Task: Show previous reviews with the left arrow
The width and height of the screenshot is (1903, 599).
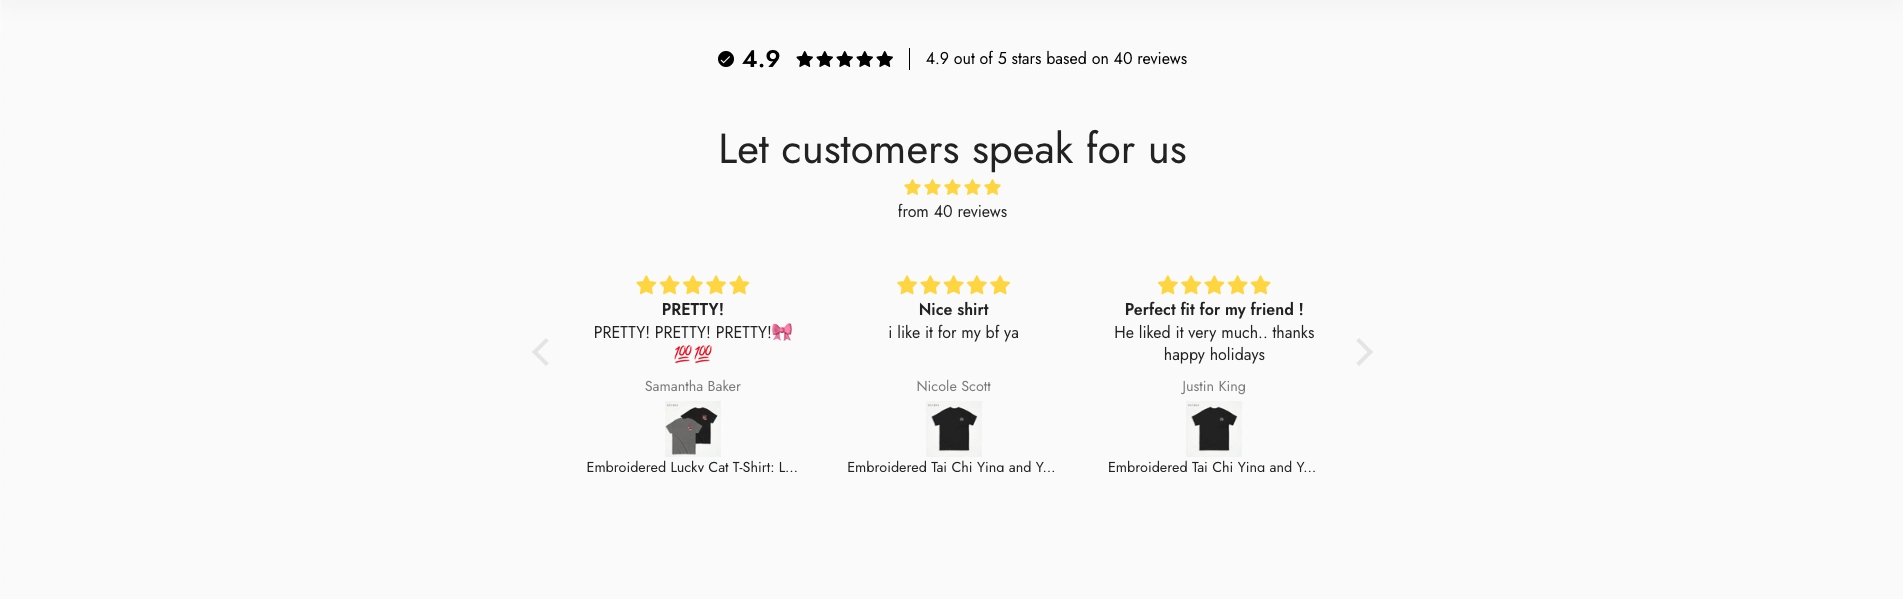Action: (x=541, y=352)
